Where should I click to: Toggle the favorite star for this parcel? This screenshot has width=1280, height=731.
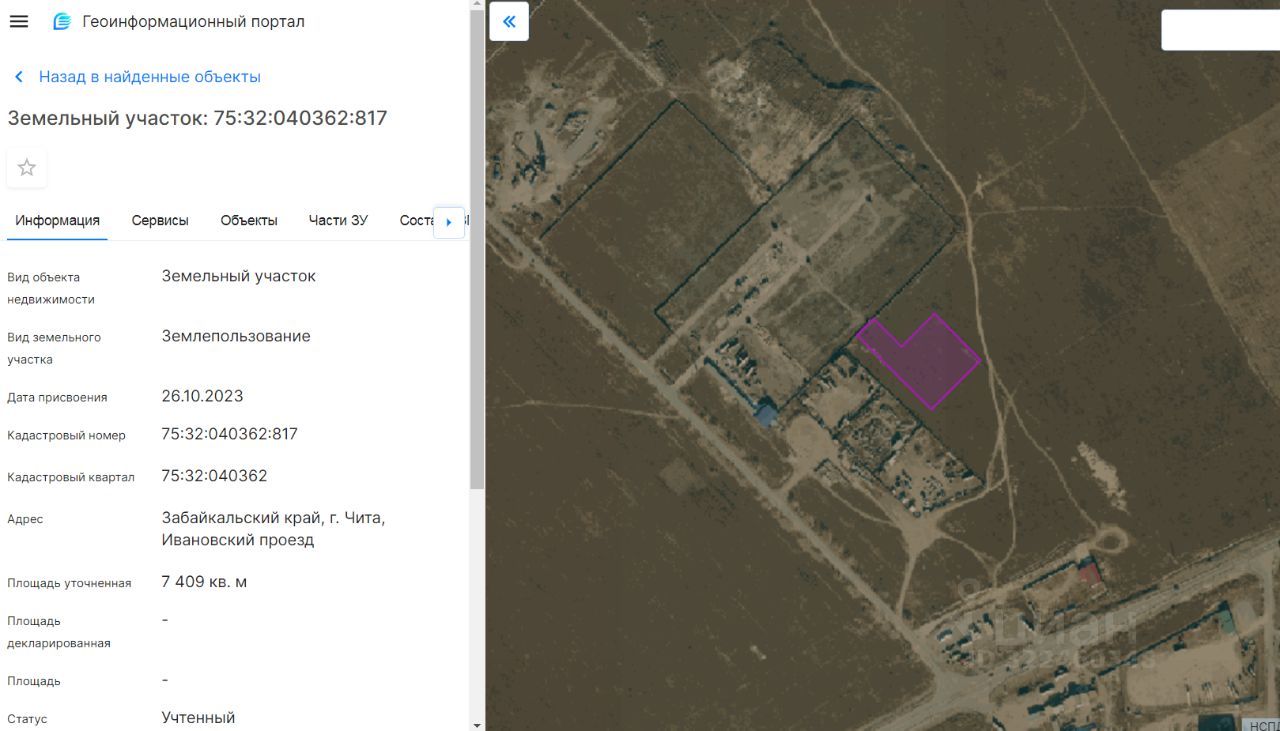[x=27, y=168]
